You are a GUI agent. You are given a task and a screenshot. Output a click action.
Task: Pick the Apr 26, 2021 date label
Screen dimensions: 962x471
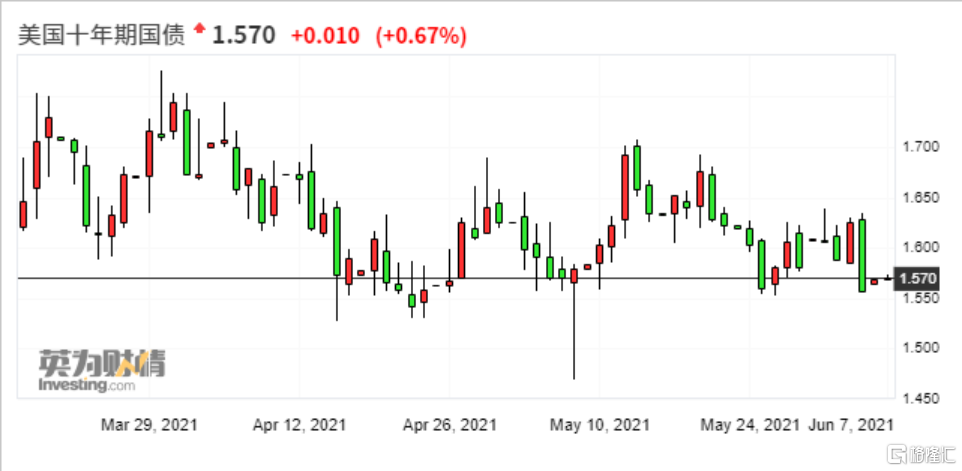449,425
